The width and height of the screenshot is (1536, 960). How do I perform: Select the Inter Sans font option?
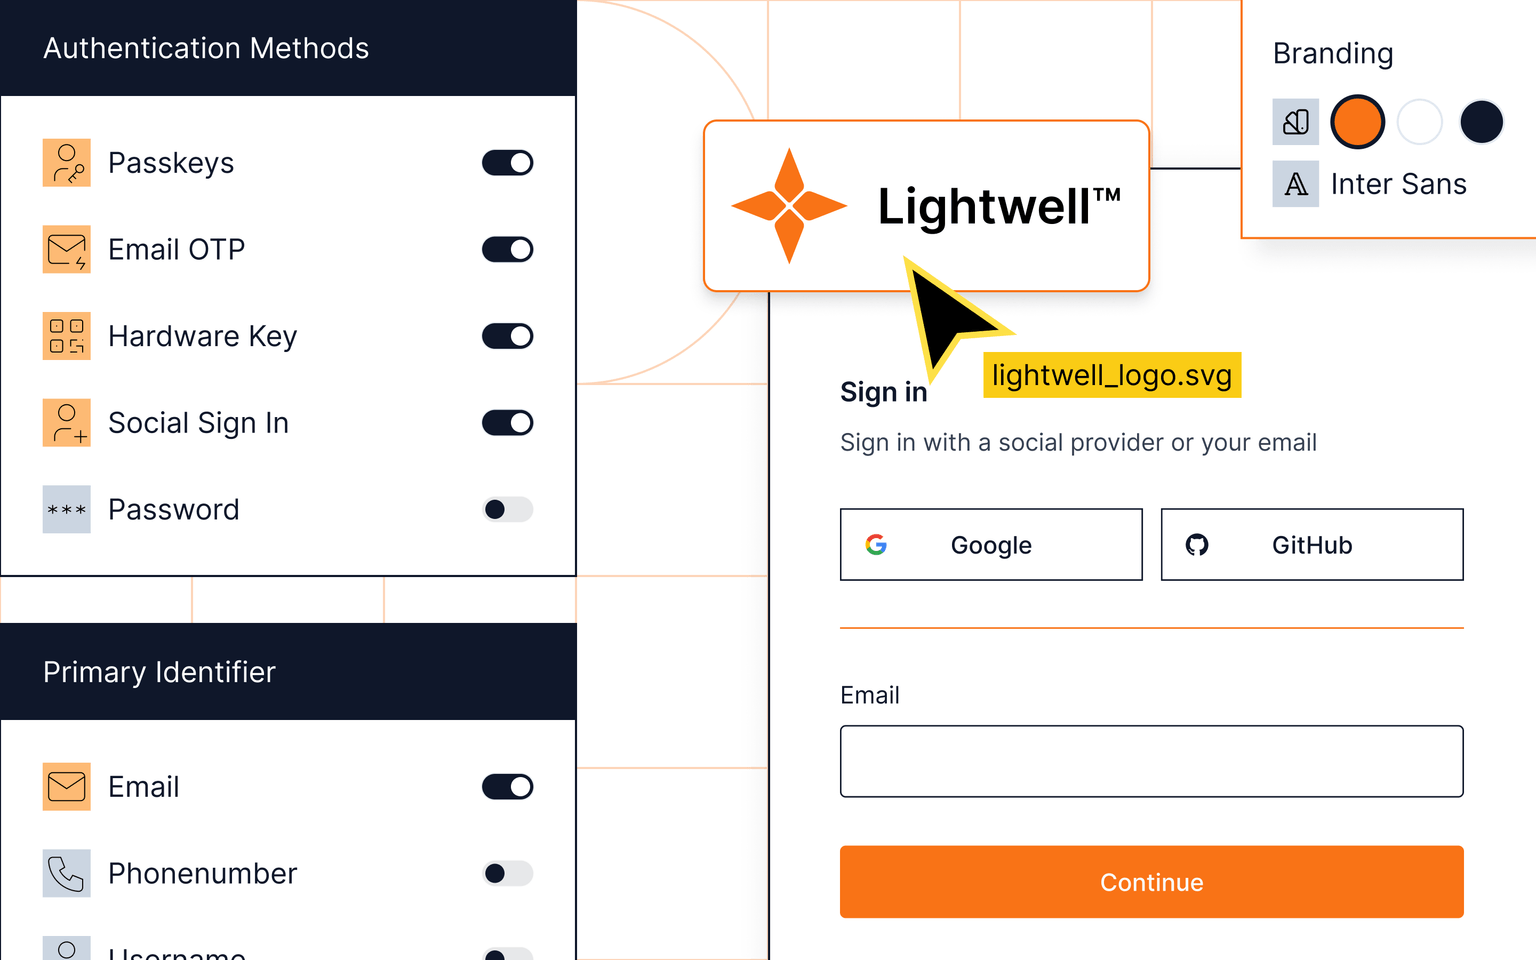coord(1398,184)
